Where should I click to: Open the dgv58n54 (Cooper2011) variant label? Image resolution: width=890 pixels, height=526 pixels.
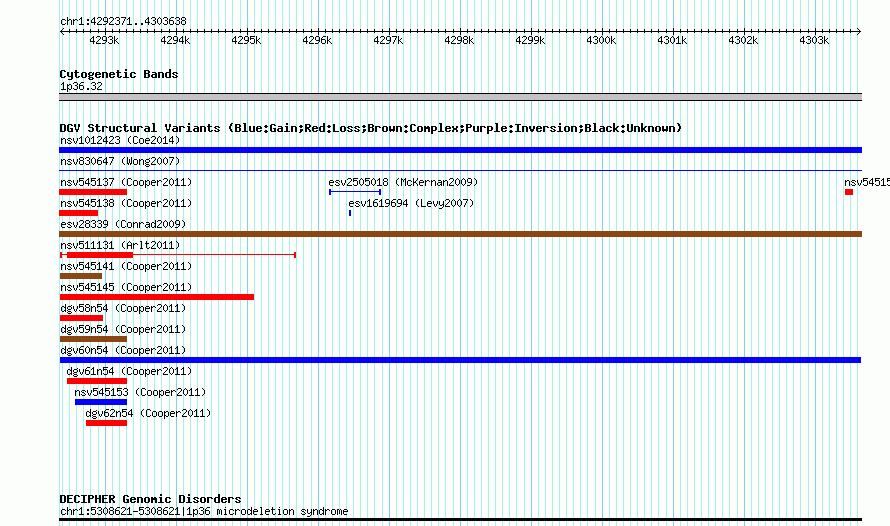click(x=123, y=308)
